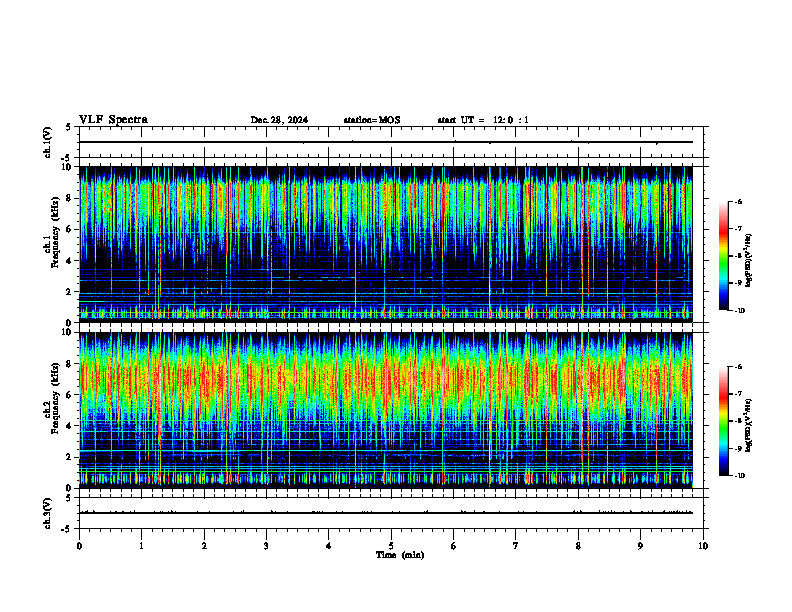
Task: Click the ch.2 colorbar log(PSD) label
Action: [x=748, y=425]
